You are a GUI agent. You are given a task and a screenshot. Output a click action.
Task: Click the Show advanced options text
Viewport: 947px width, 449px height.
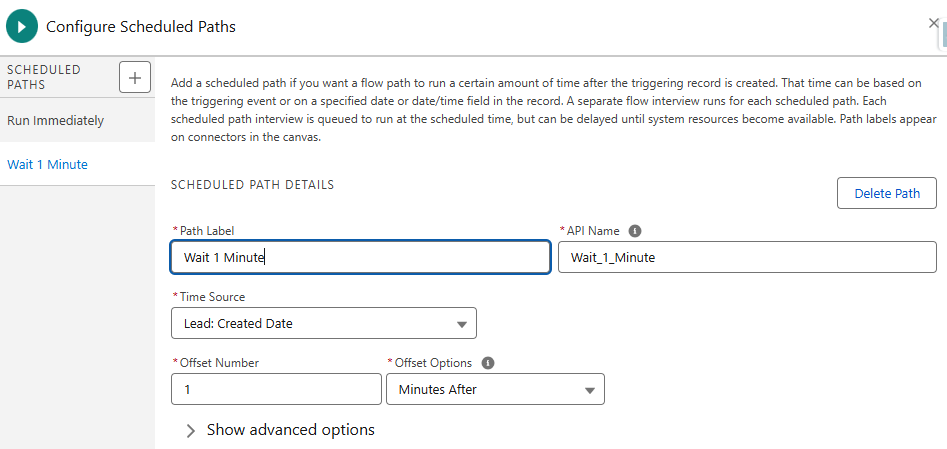click(290, 430)
